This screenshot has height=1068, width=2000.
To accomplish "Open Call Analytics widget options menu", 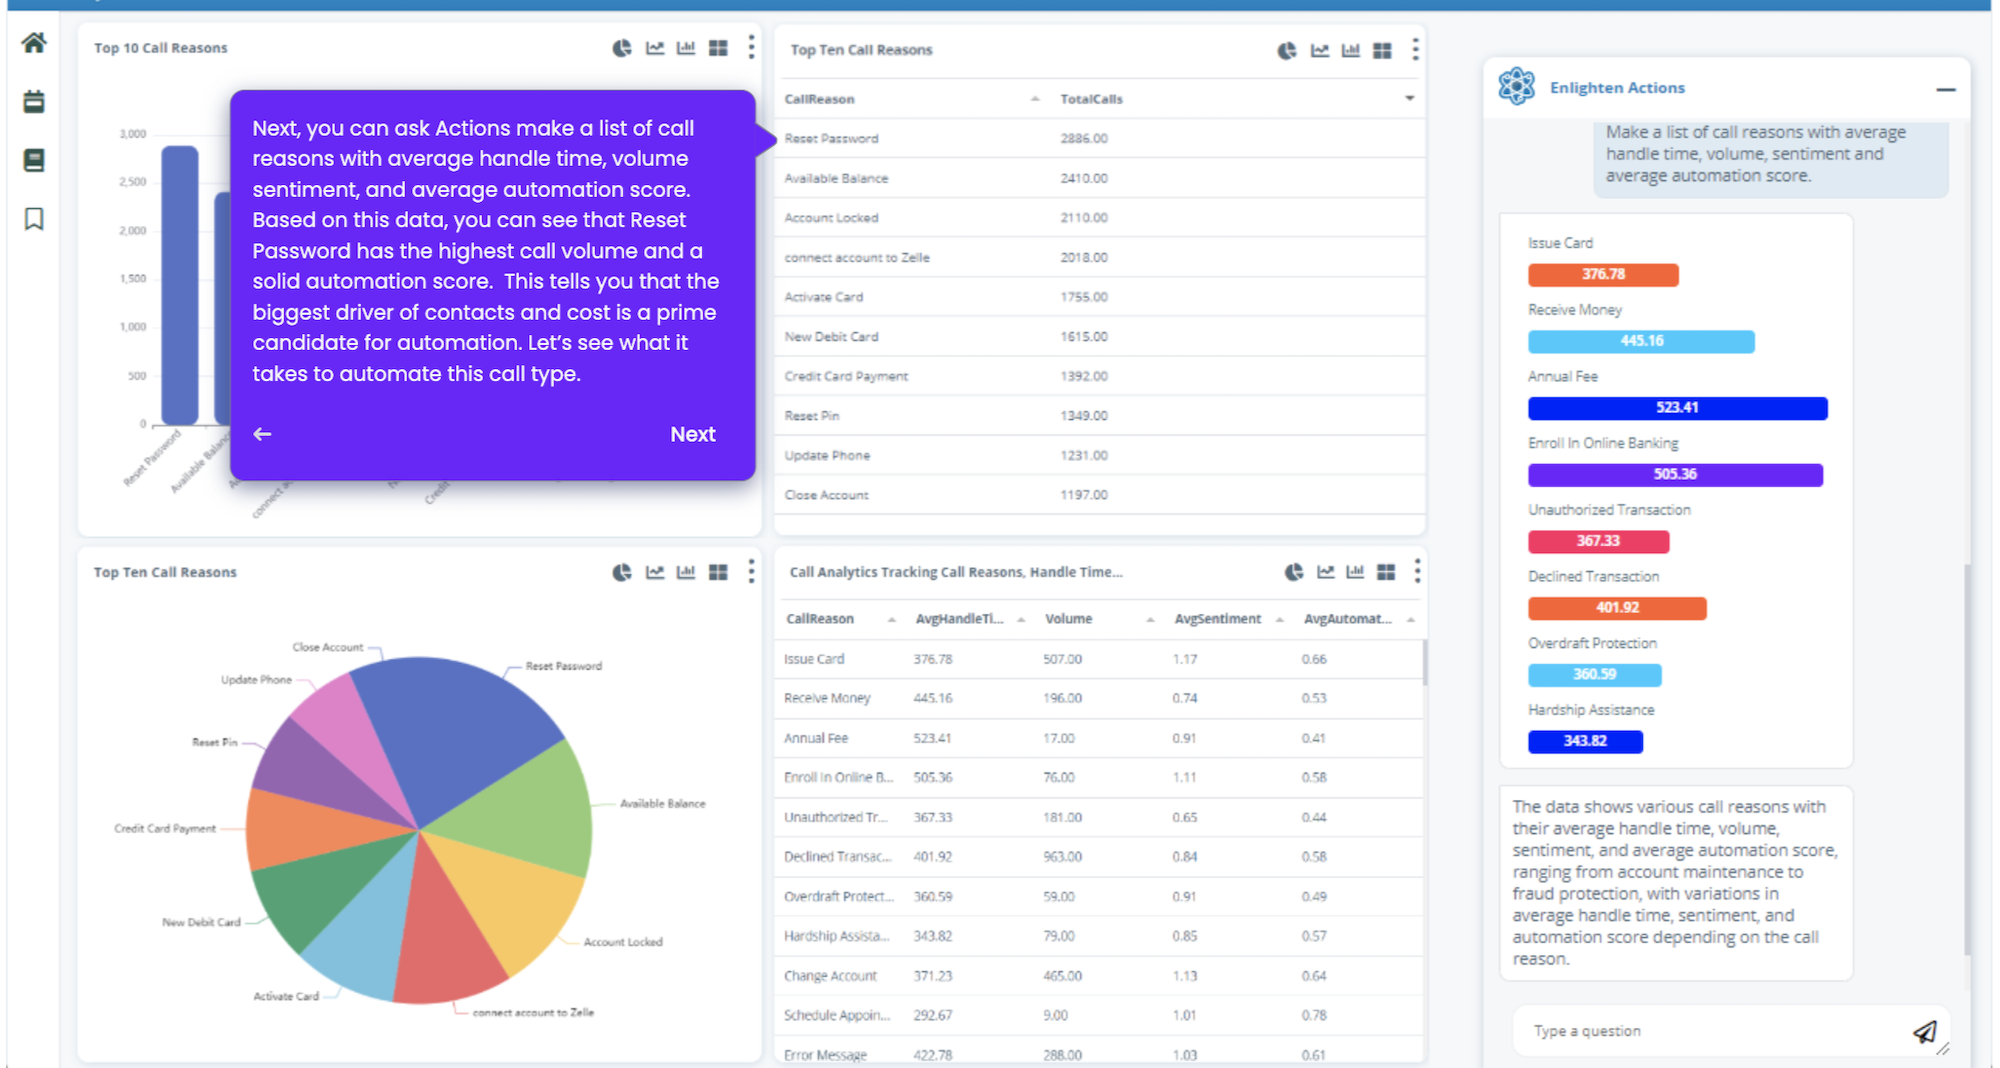I will click(x=1417, y=572).
